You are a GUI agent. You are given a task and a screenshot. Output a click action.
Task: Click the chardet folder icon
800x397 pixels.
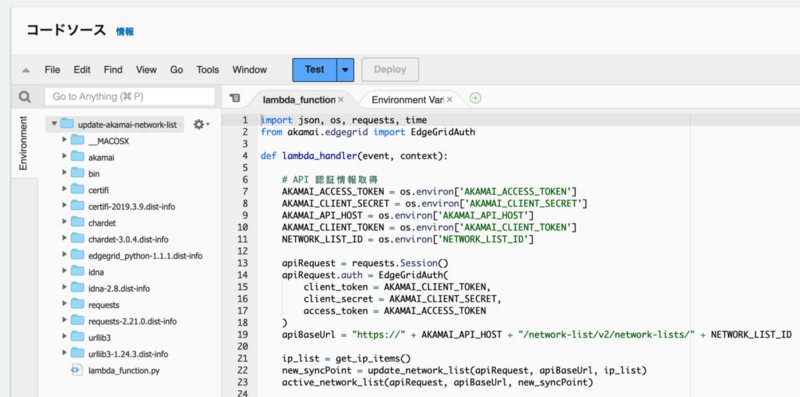pos(78,222)
